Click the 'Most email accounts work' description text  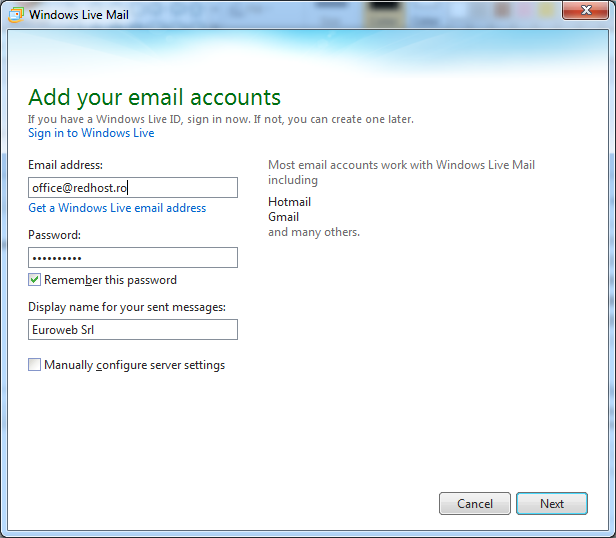[401, 166]
